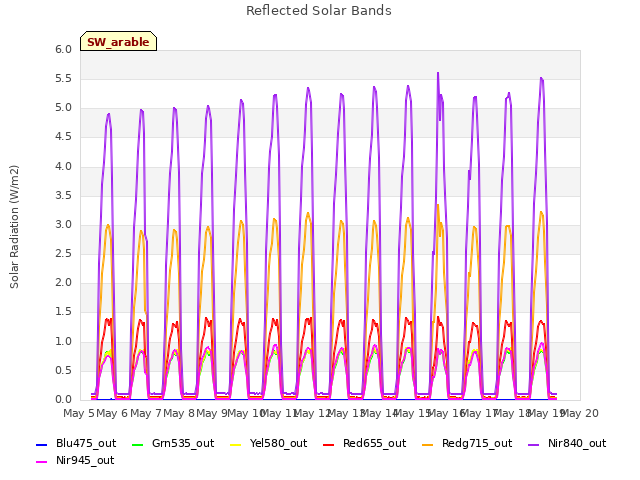This screenshot has width=640, height=480.
Task: Click the magenta Nir945_out legend color marker
Action: click(42, 462)
